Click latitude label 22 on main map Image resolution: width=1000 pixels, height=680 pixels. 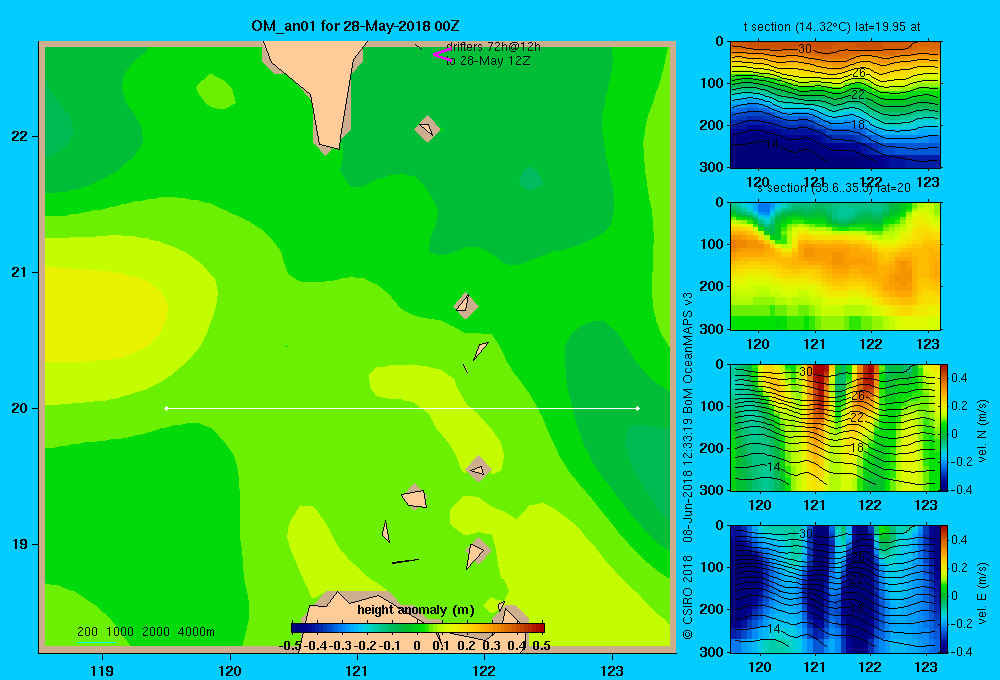point(20,137)
